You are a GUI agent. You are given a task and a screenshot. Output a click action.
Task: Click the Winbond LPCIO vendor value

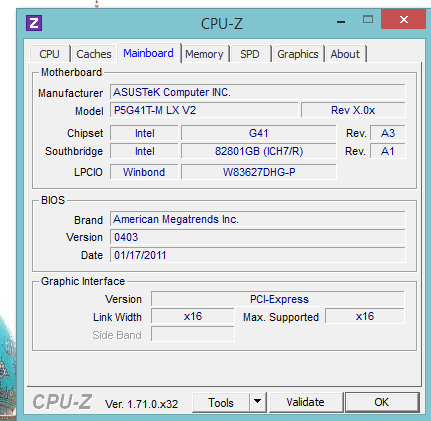tap(144, 172)
